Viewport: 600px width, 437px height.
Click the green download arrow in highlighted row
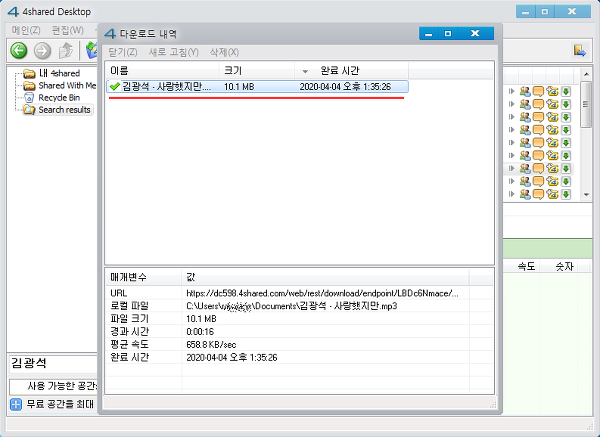click(566, 168)
